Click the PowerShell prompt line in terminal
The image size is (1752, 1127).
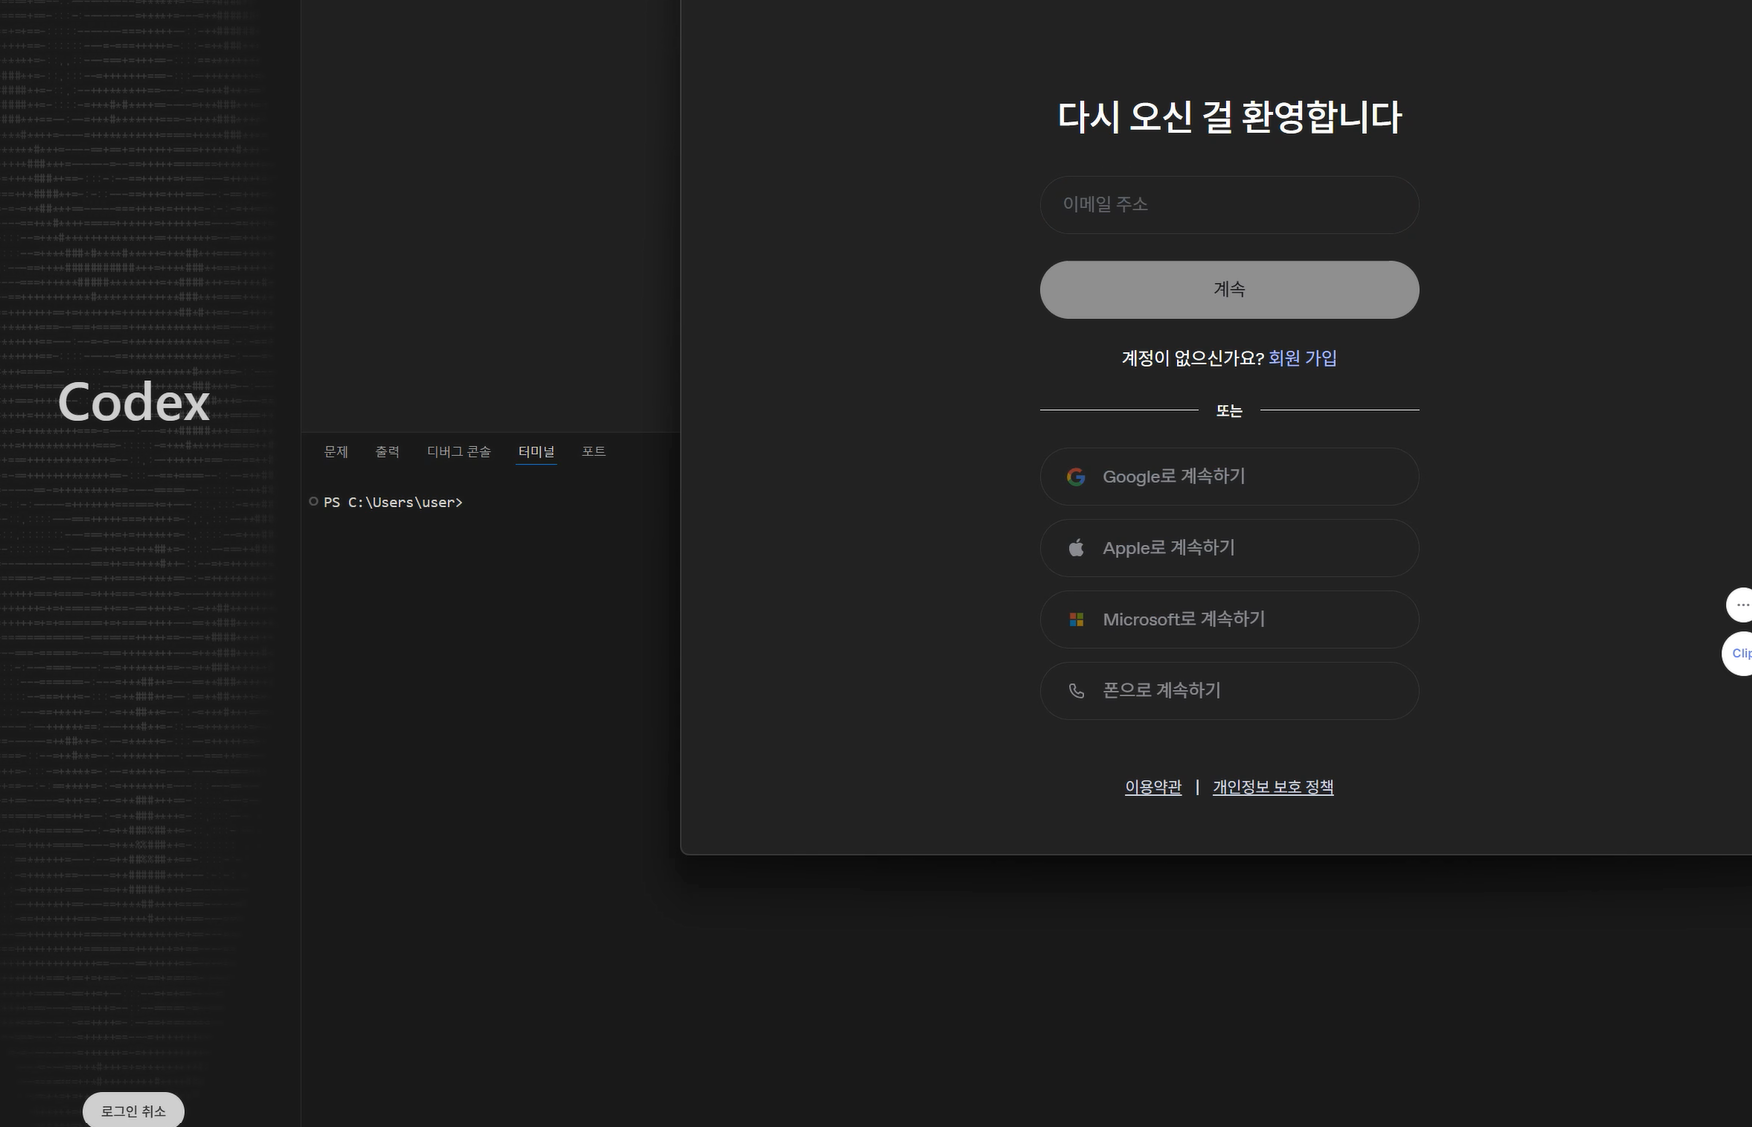[393, 502]
